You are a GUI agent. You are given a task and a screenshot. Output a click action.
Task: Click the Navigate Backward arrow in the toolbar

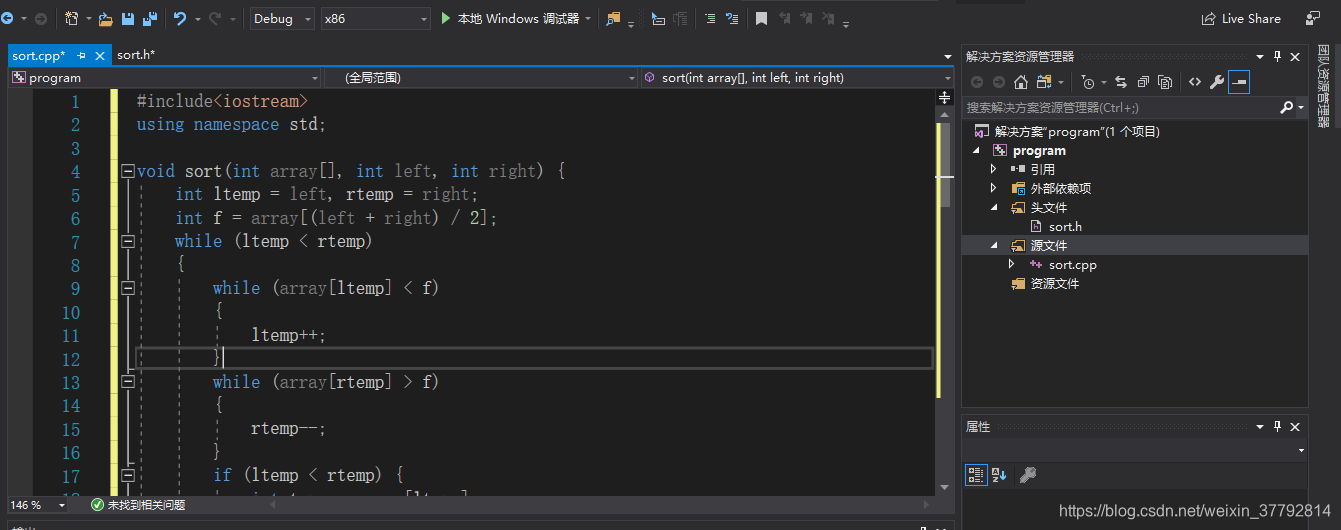[x=8, y=19]
